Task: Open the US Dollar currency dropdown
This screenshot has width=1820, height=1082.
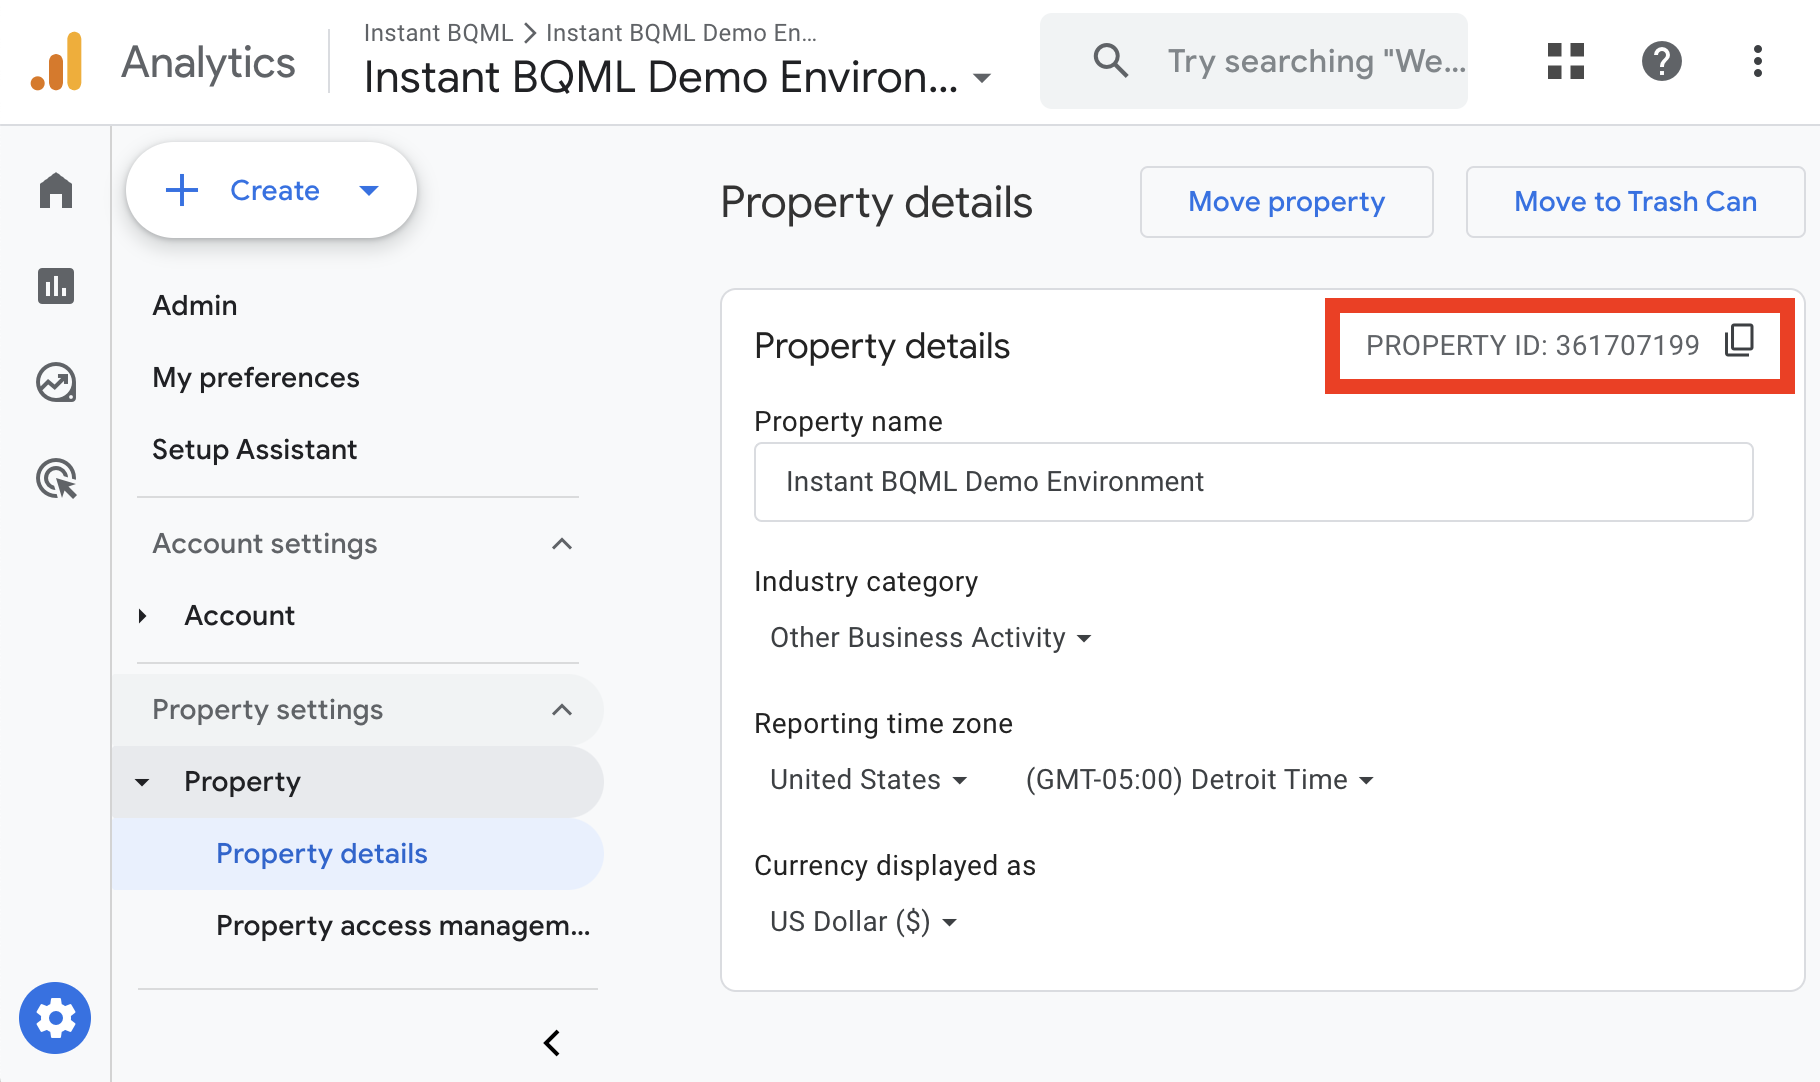Action: coord(863,921)
